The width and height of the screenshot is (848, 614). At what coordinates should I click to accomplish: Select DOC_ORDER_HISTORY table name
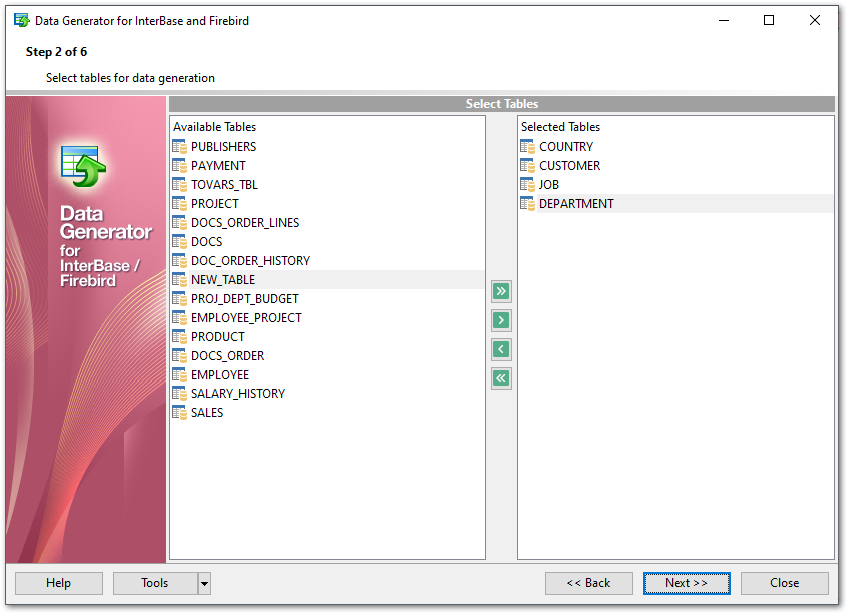pyautogui.click(x=250, y=261)
